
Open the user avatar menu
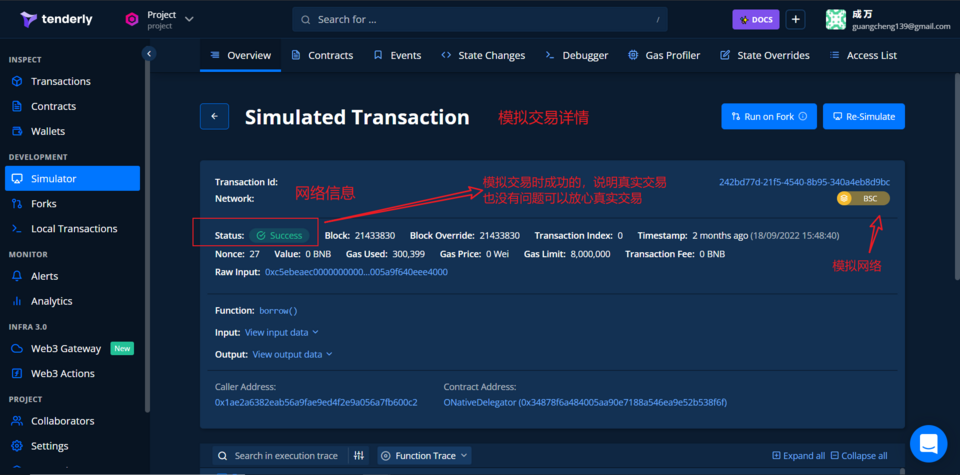click(835, 20)
